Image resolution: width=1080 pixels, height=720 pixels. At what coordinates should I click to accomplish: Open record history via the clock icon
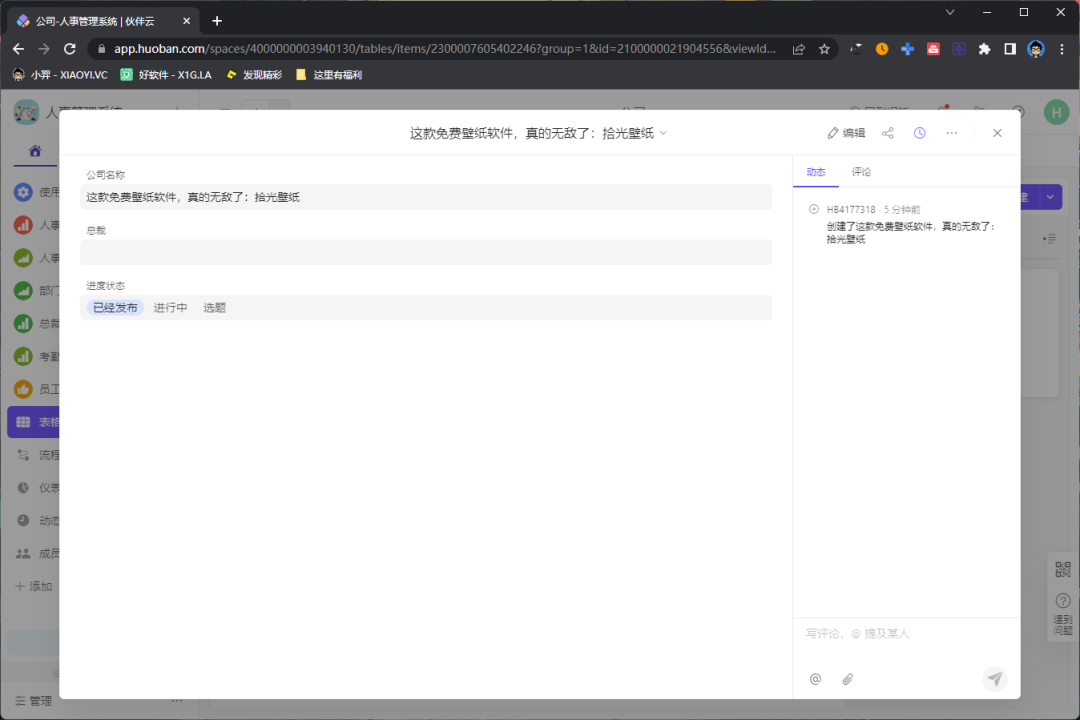tap(919, 132)
